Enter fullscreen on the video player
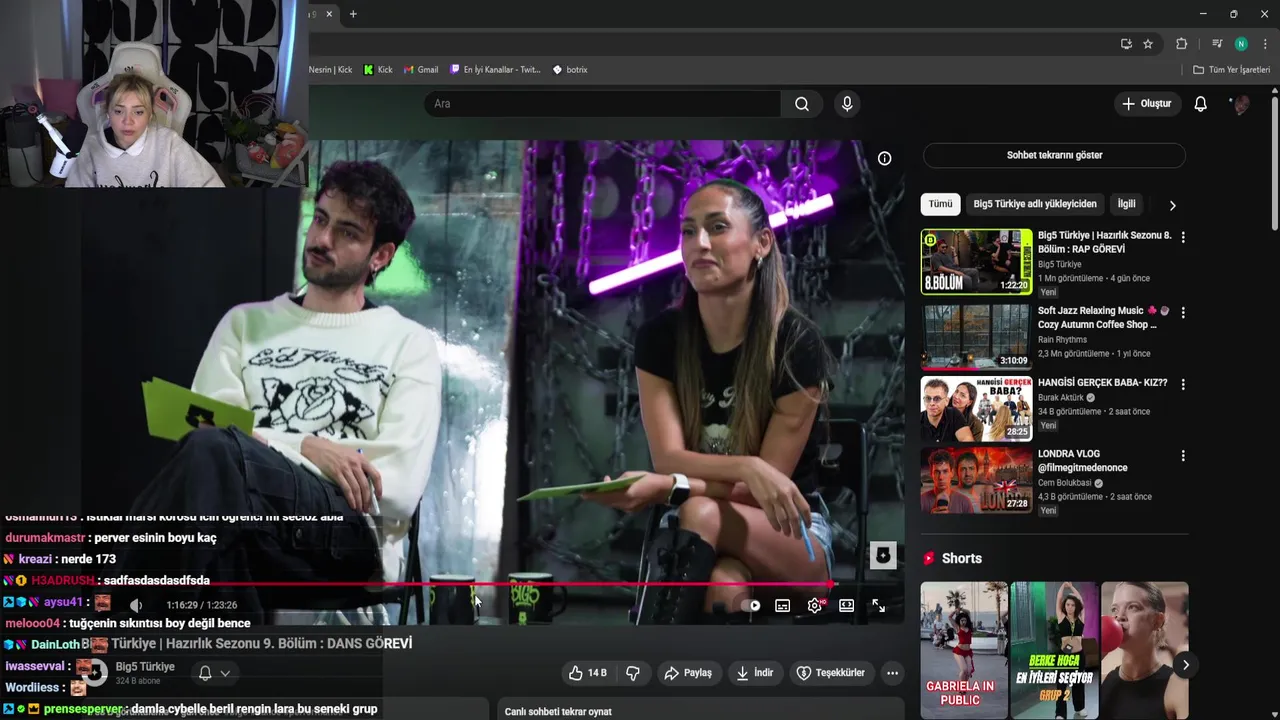The width and height of the screenshot is (1280, 720). click(x=878, y=605)
